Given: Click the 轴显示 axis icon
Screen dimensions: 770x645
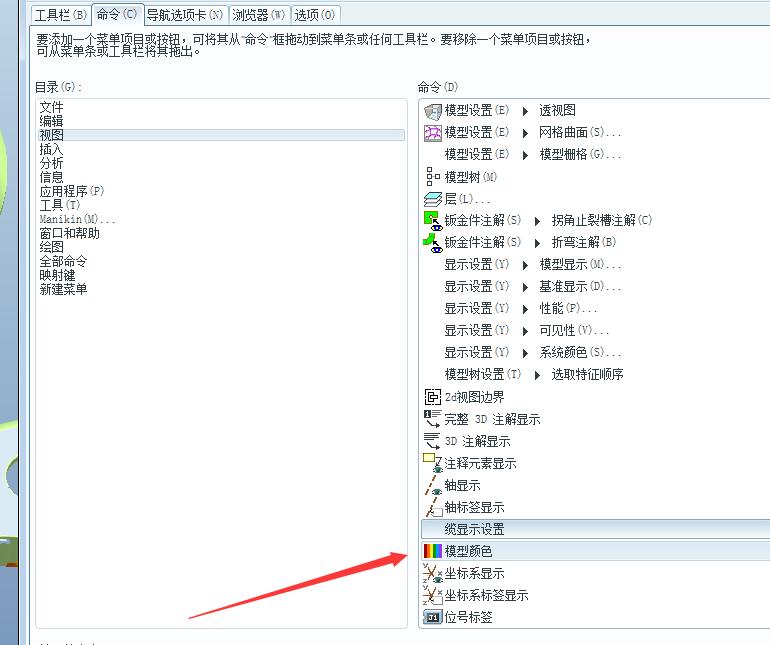Looking at the screenshot, I should pyautogui.click(x=433, y=485).
